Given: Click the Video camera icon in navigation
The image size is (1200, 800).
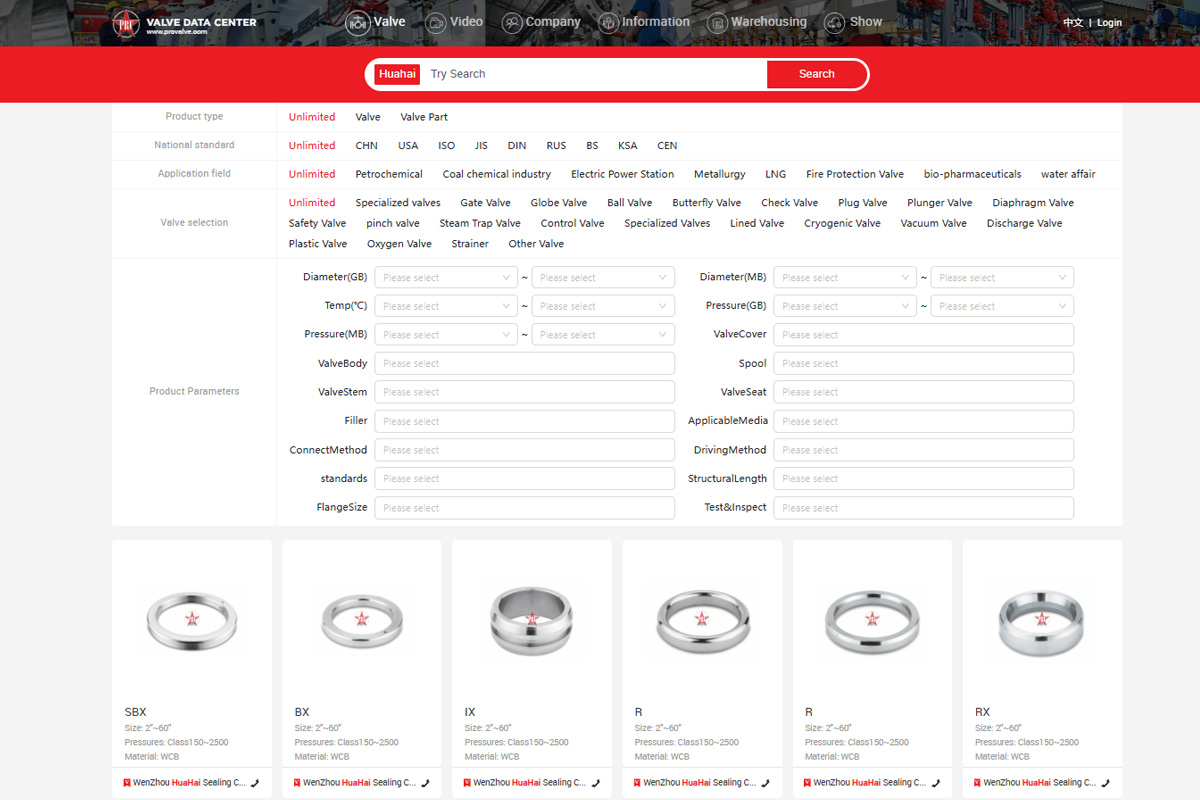Looking at the screenshot, I should point(435,23).
